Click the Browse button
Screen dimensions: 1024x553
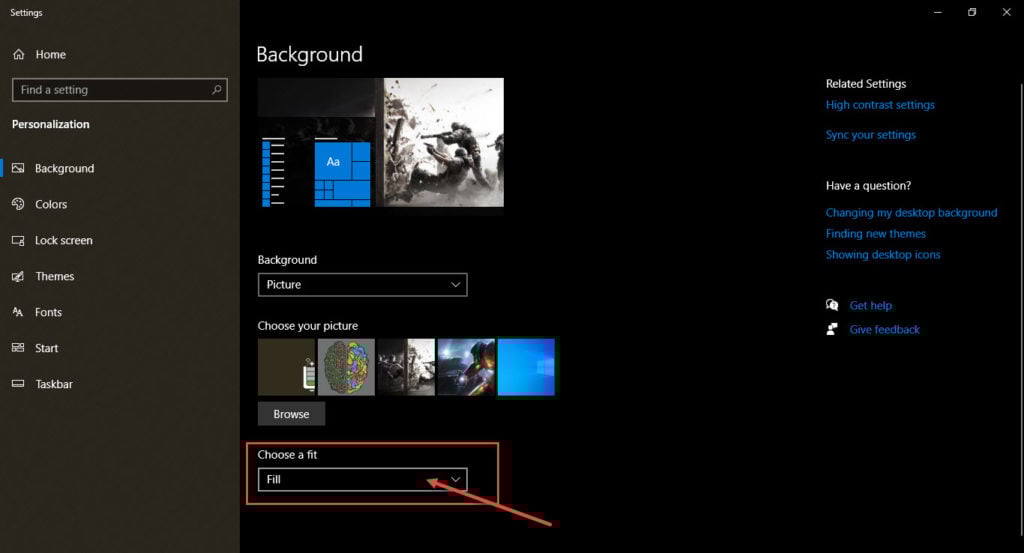[x=291, y=414]
